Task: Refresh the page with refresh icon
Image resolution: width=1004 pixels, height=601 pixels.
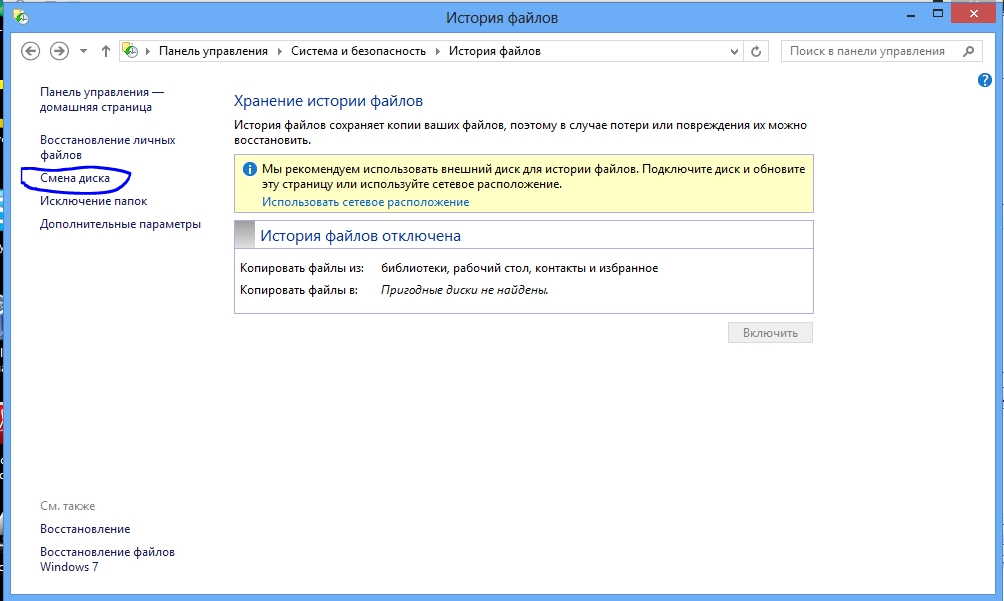Action: pyautogui.click(x=756, y=51)
